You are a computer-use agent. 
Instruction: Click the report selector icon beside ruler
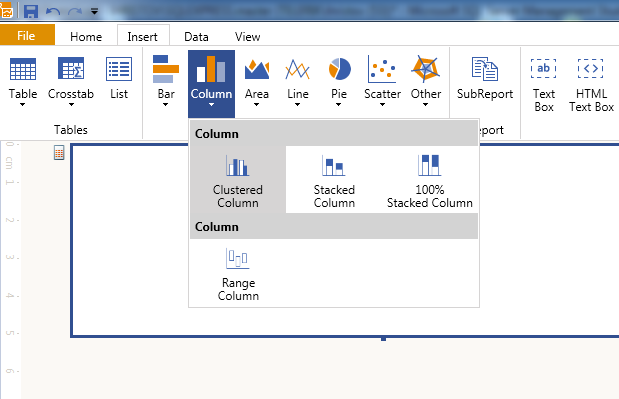[x=59, y=152]
